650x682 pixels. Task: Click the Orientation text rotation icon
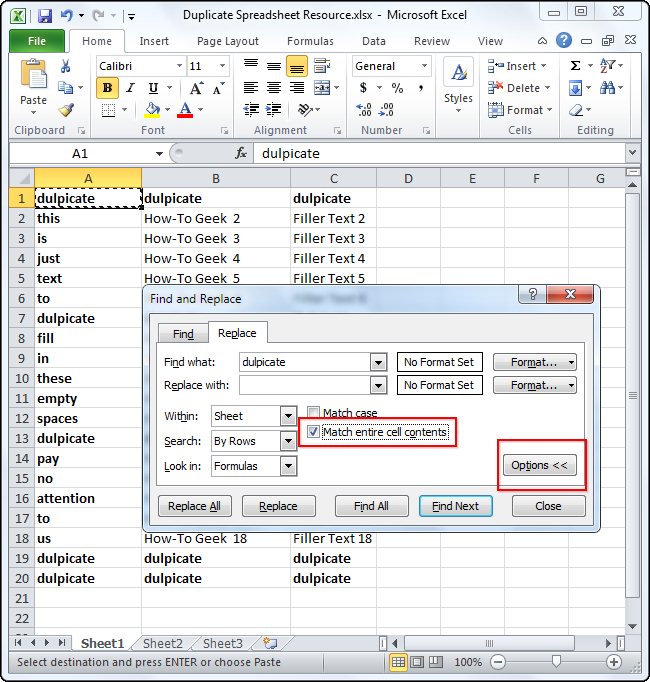(305, 109)
